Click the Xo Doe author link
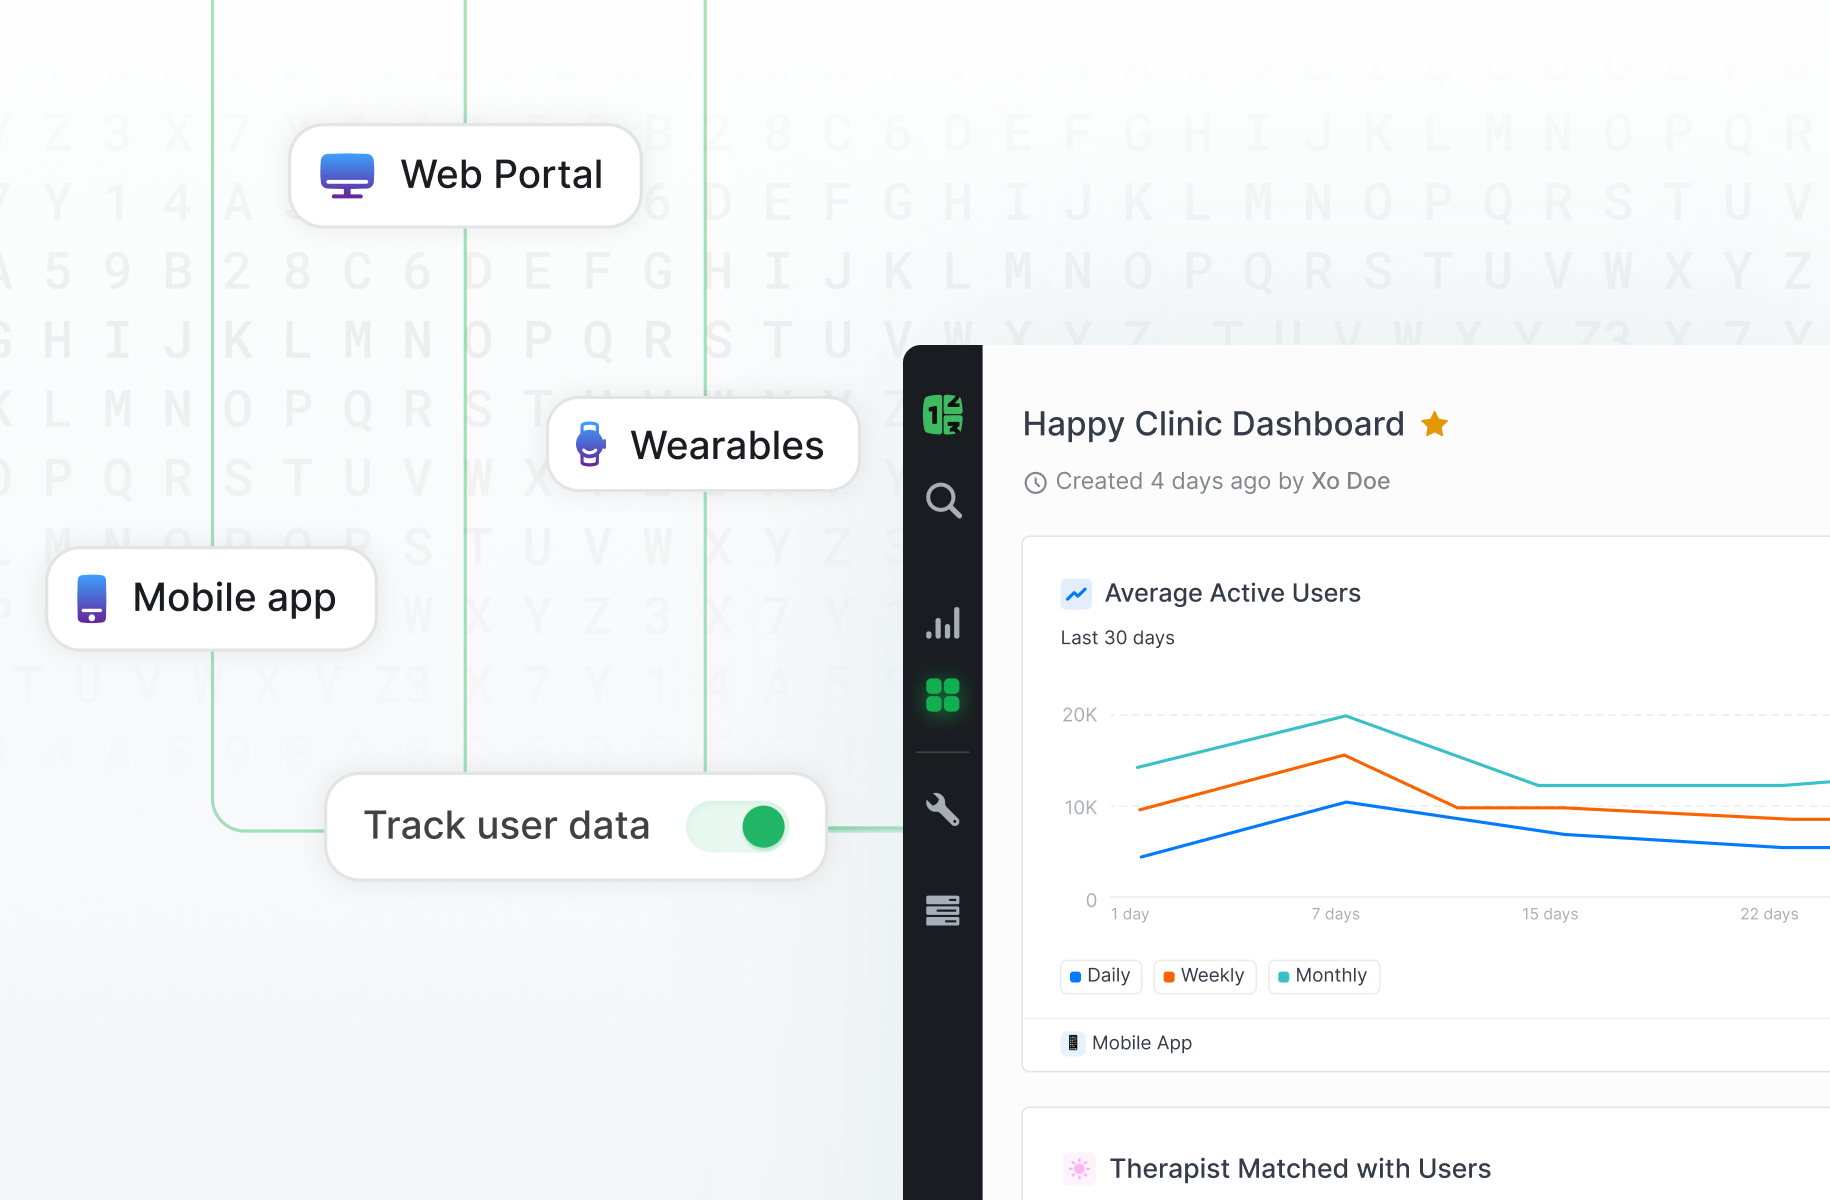Viewport: 1830px width, 1200px height. pyautogui.click(x=1350, y=481)
